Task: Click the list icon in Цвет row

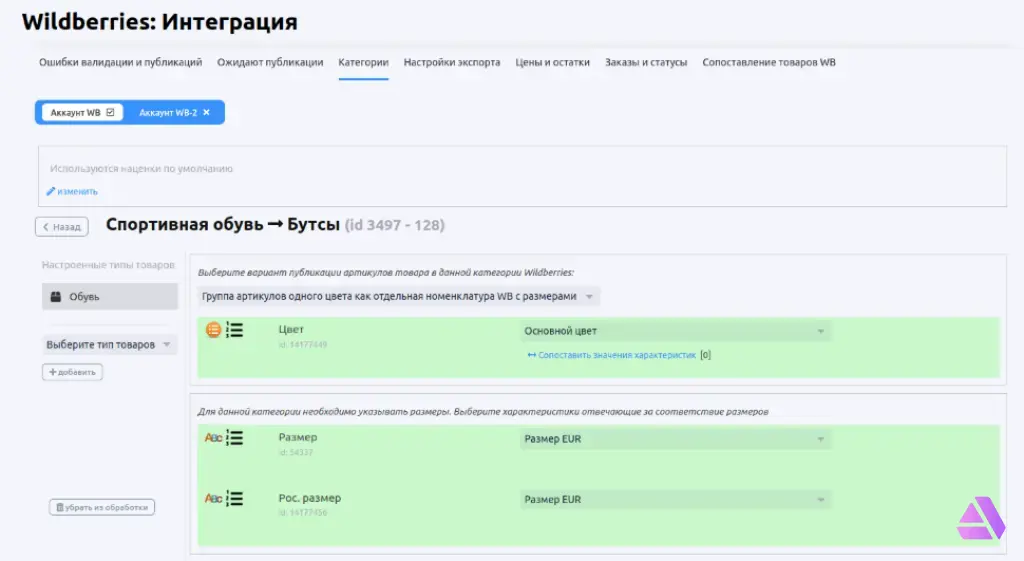Action: pyautogui.click(x=234, y=330)
